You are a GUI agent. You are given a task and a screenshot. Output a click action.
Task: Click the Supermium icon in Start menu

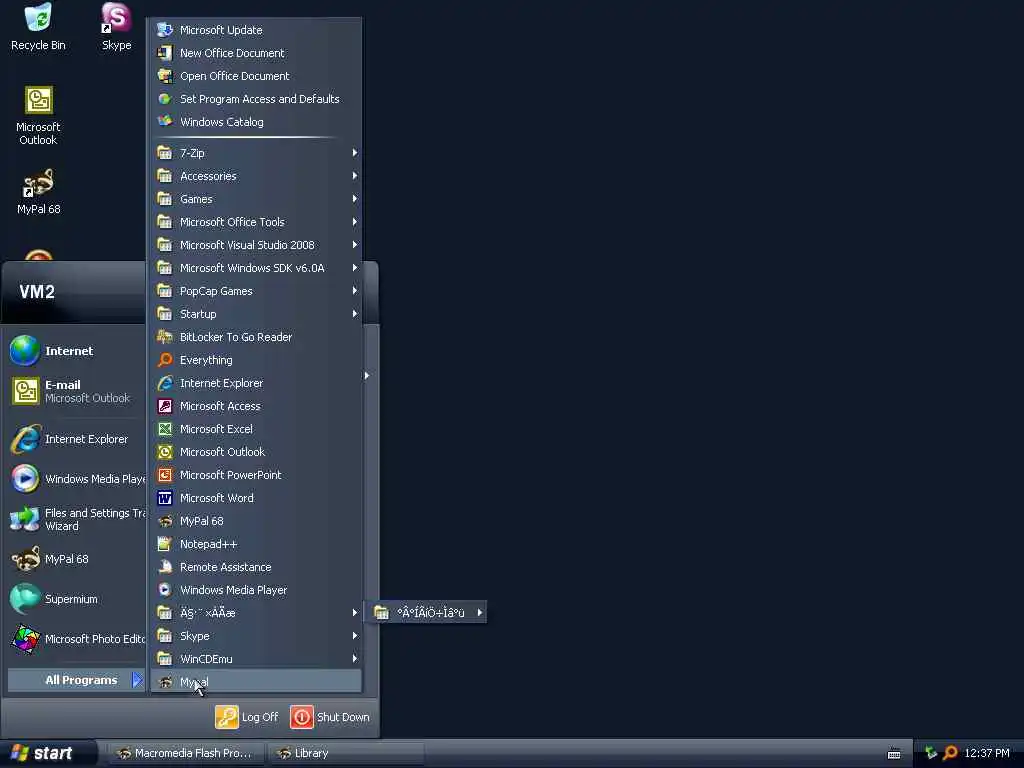click(x=25, y=599)
